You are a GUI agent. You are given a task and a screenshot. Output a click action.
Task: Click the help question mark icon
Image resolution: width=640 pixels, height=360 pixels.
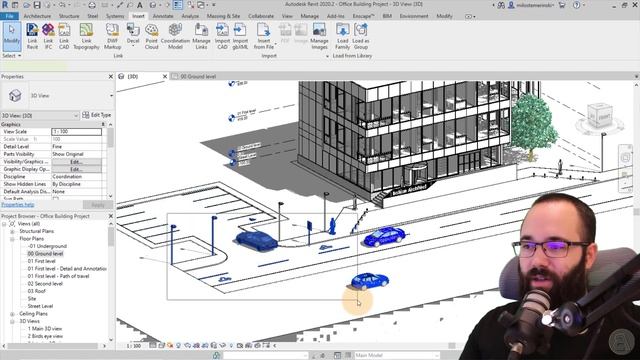pos(577,5)
